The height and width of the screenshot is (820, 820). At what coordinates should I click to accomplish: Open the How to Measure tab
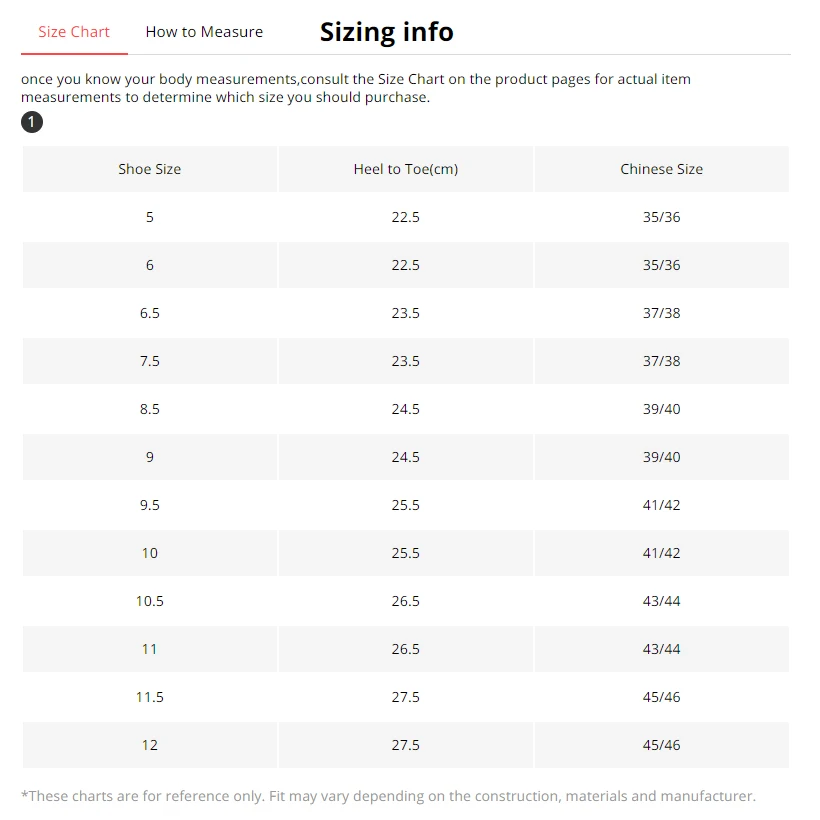204,32
